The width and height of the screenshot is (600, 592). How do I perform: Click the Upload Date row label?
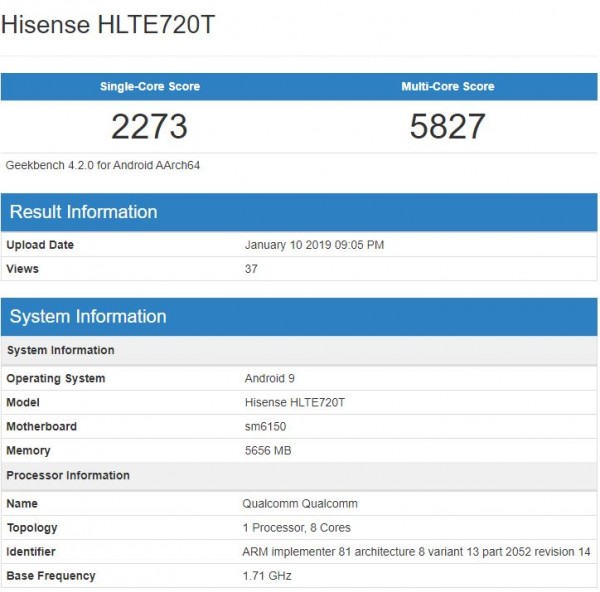tap(40, 245)
